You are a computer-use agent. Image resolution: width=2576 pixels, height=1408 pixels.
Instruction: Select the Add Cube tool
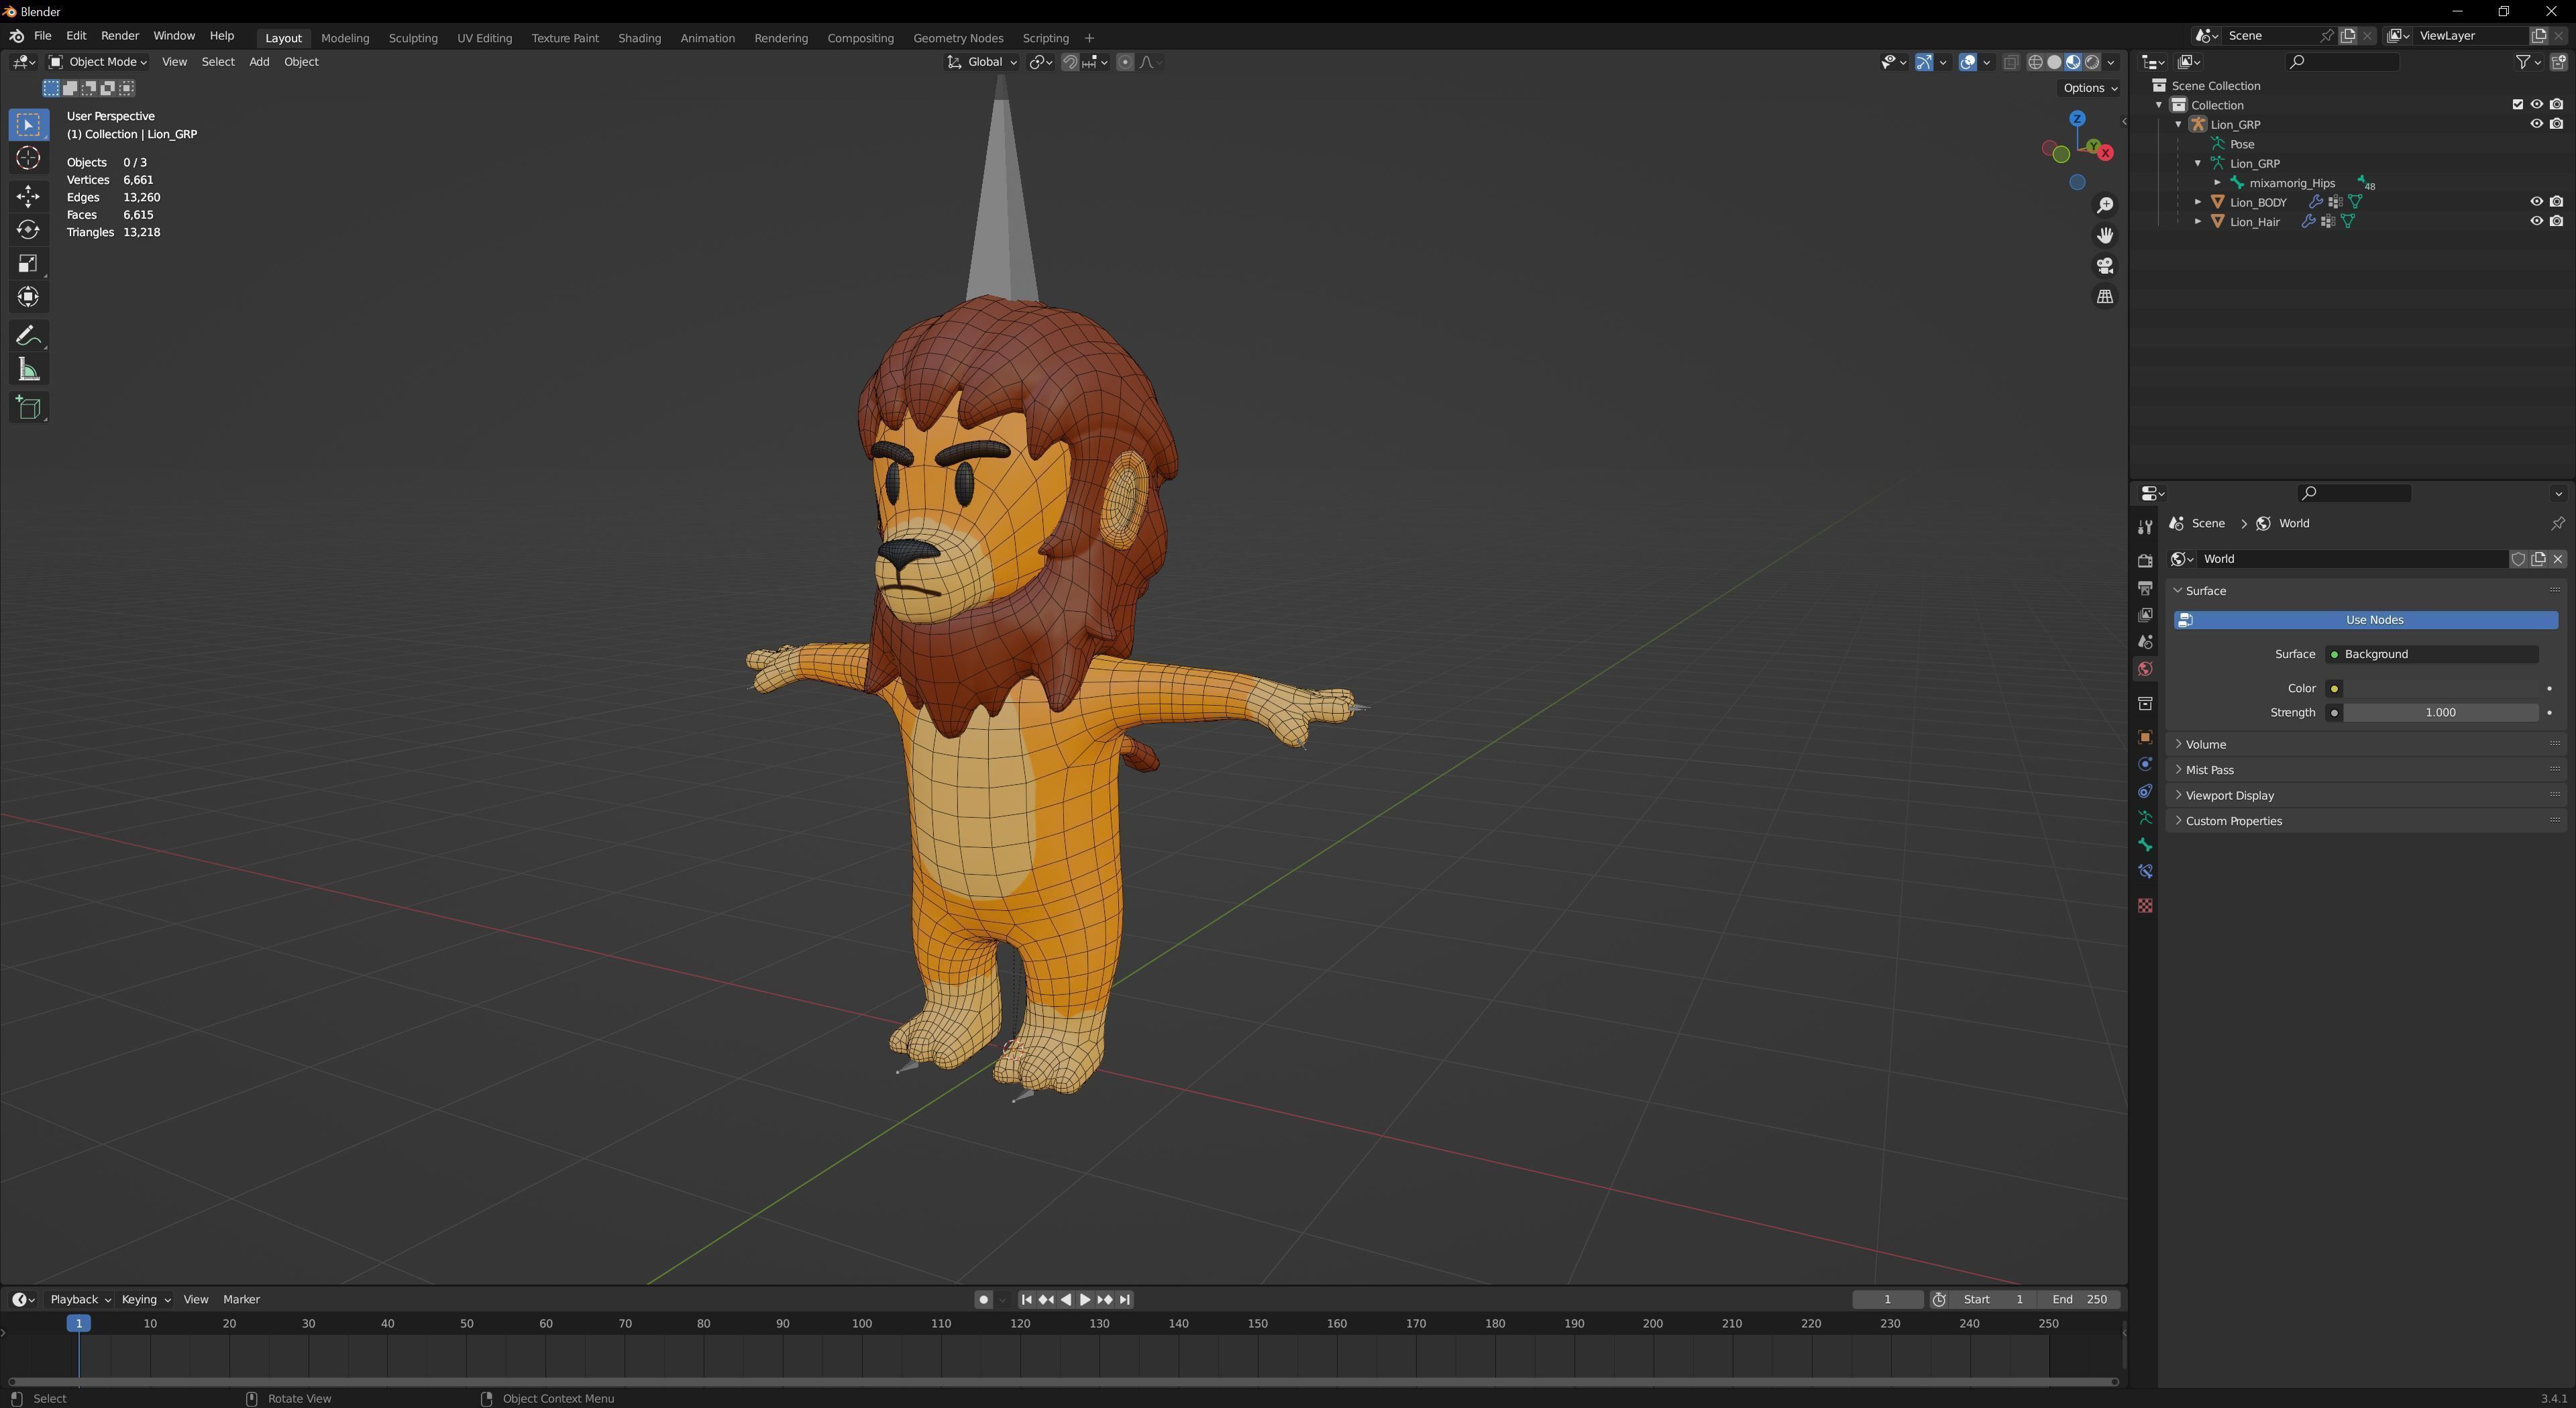click(x=28, y=407)
